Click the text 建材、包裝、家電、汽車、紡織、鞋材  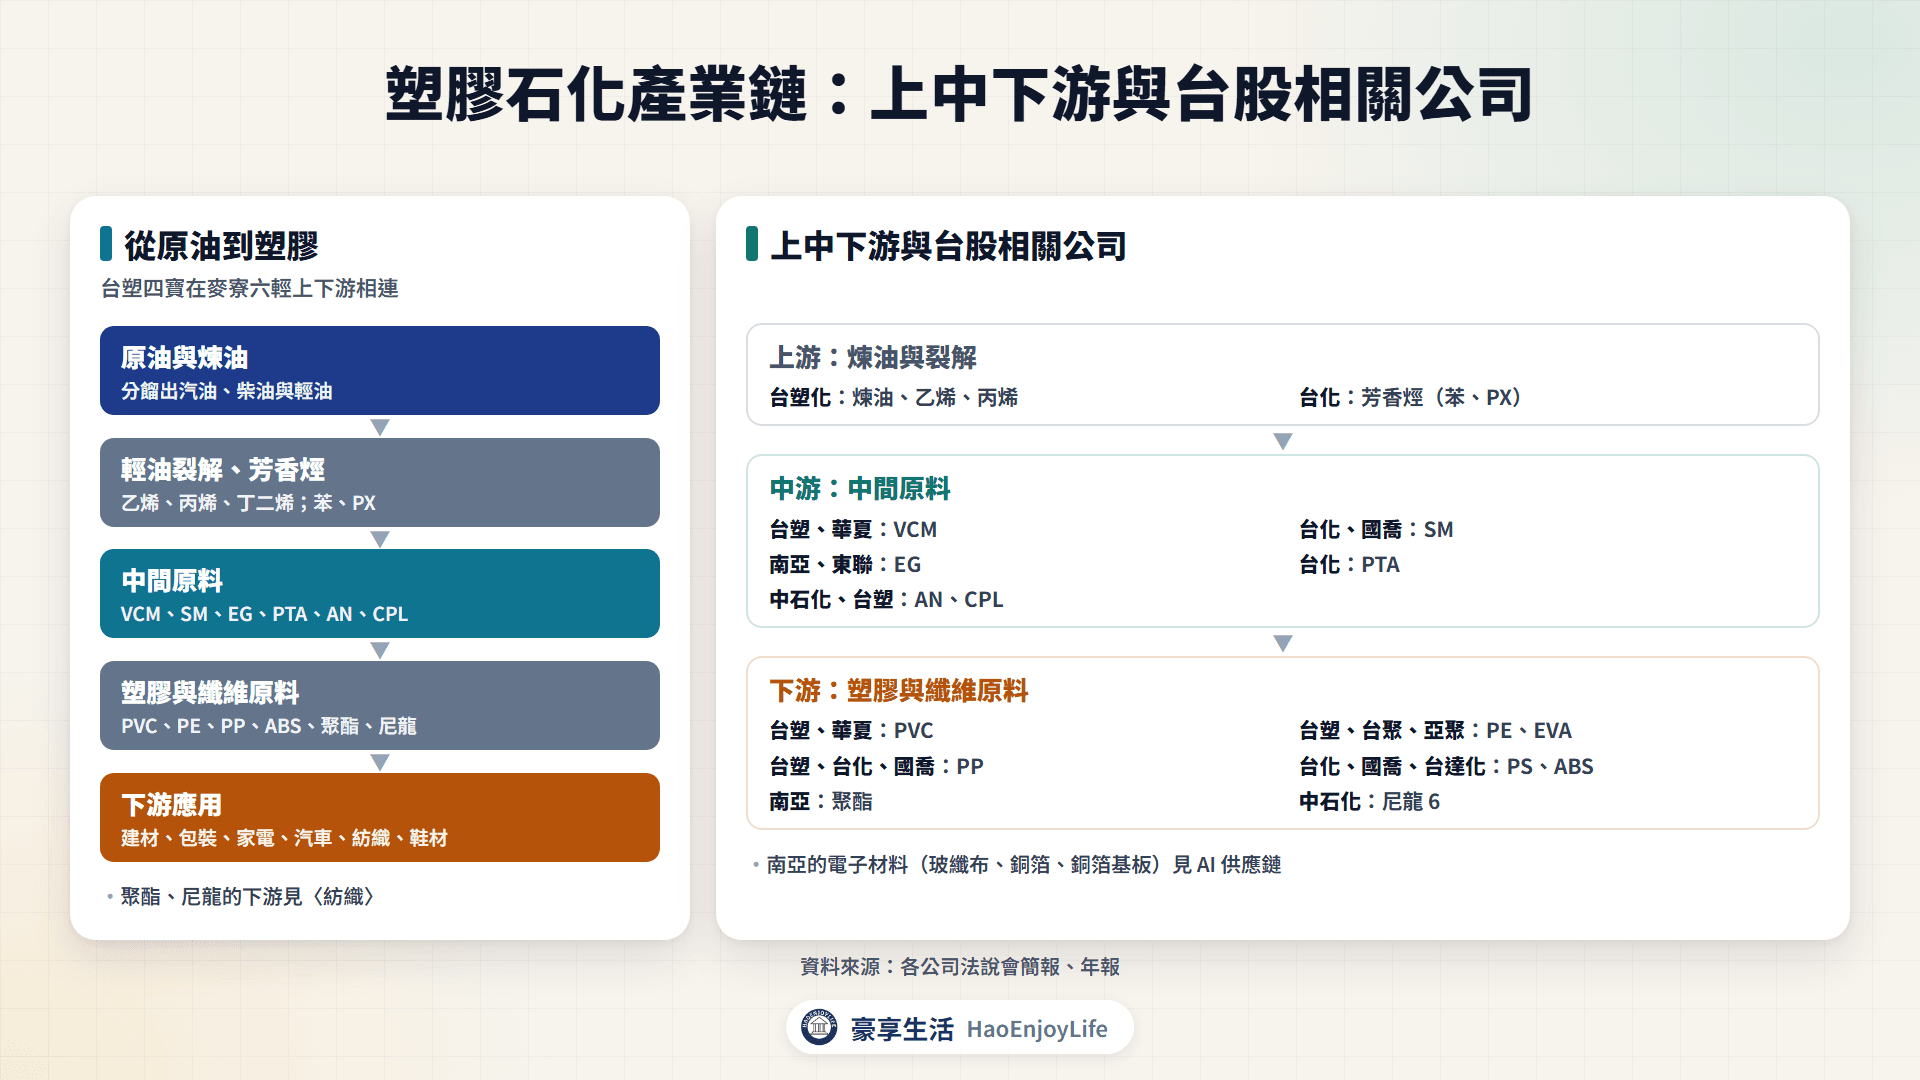pos(284,838)
